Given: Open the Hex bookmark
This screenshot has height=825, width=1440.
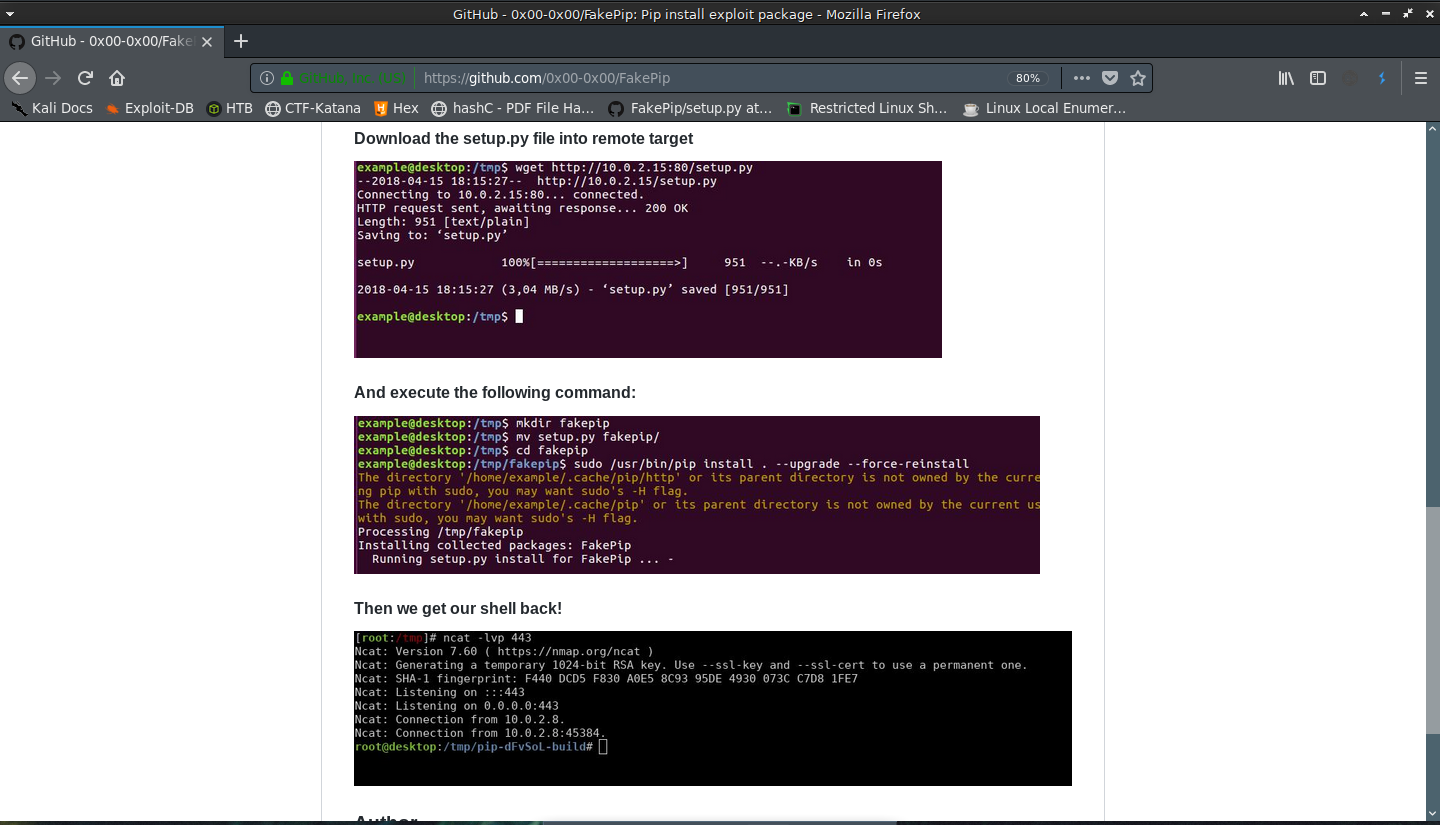Looking at the screenshot, I should [396, 108].
